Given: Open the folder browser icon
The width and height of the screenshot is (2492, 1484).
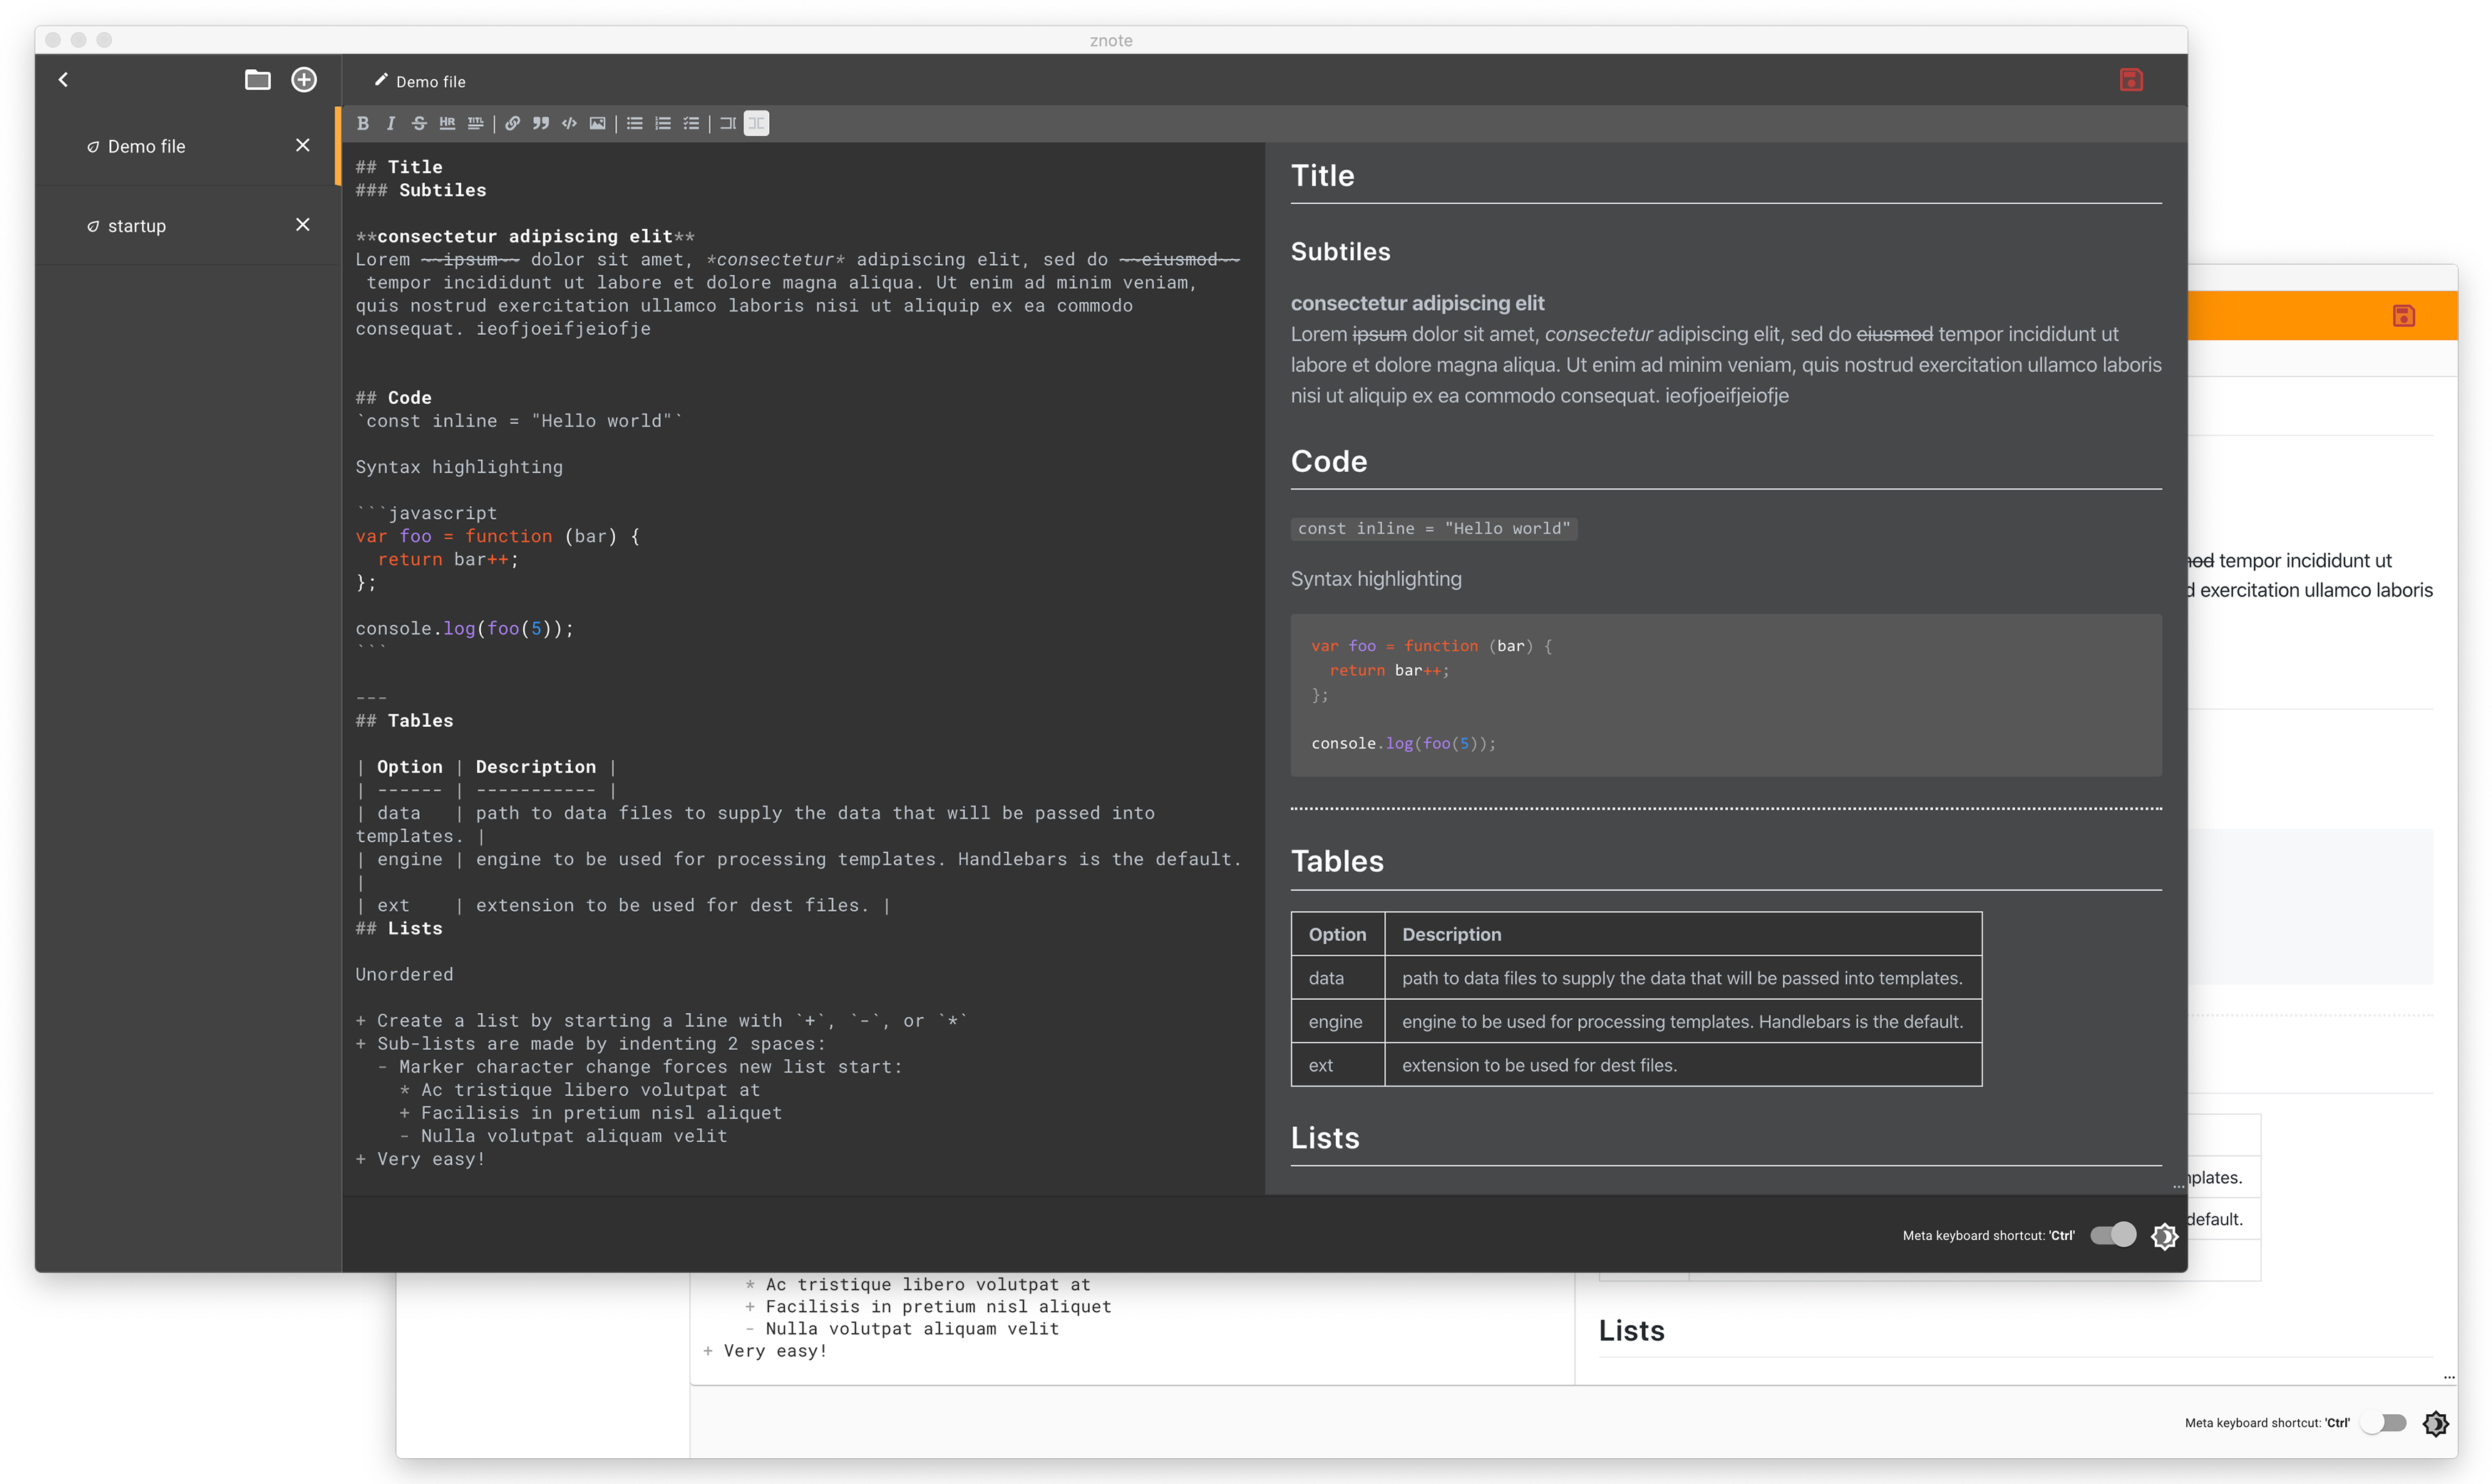Looking at the screenshot, I should point(257,80).
